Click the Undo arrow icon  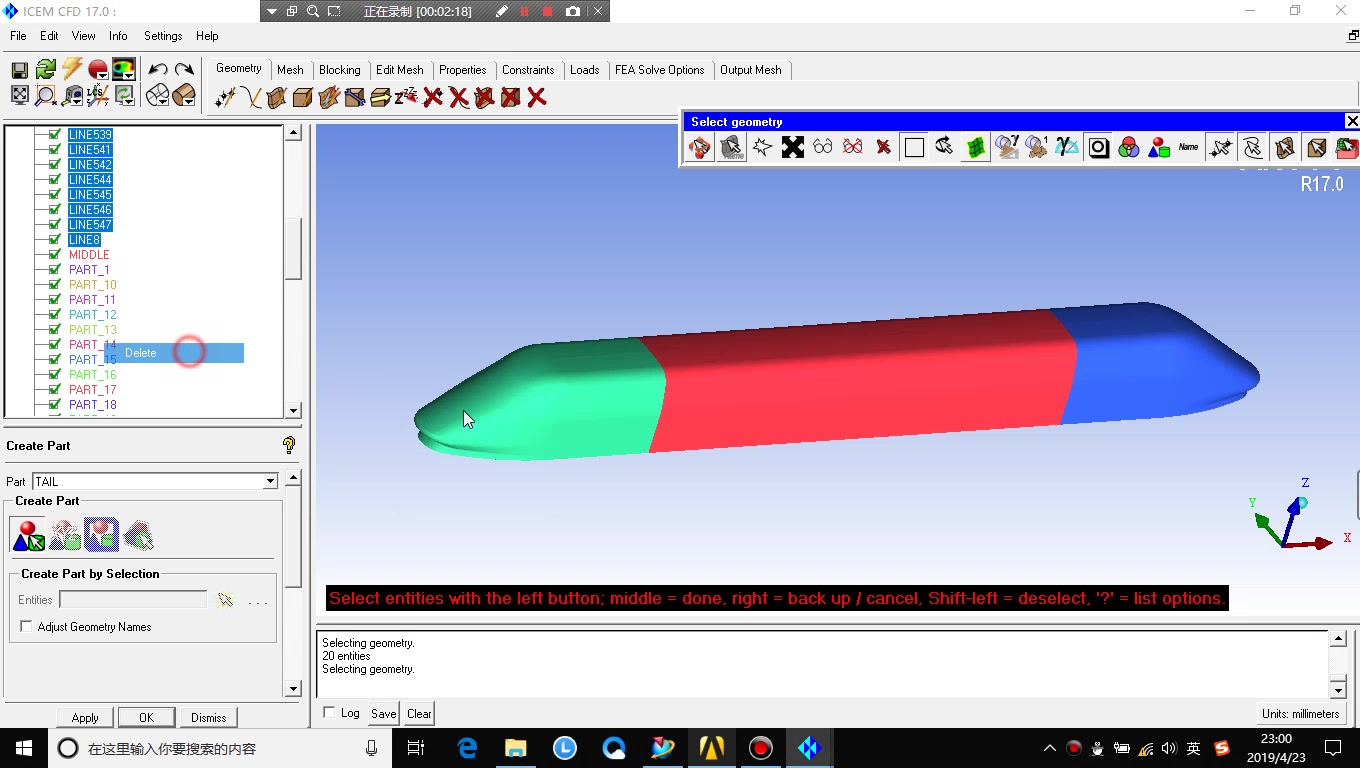158,68
